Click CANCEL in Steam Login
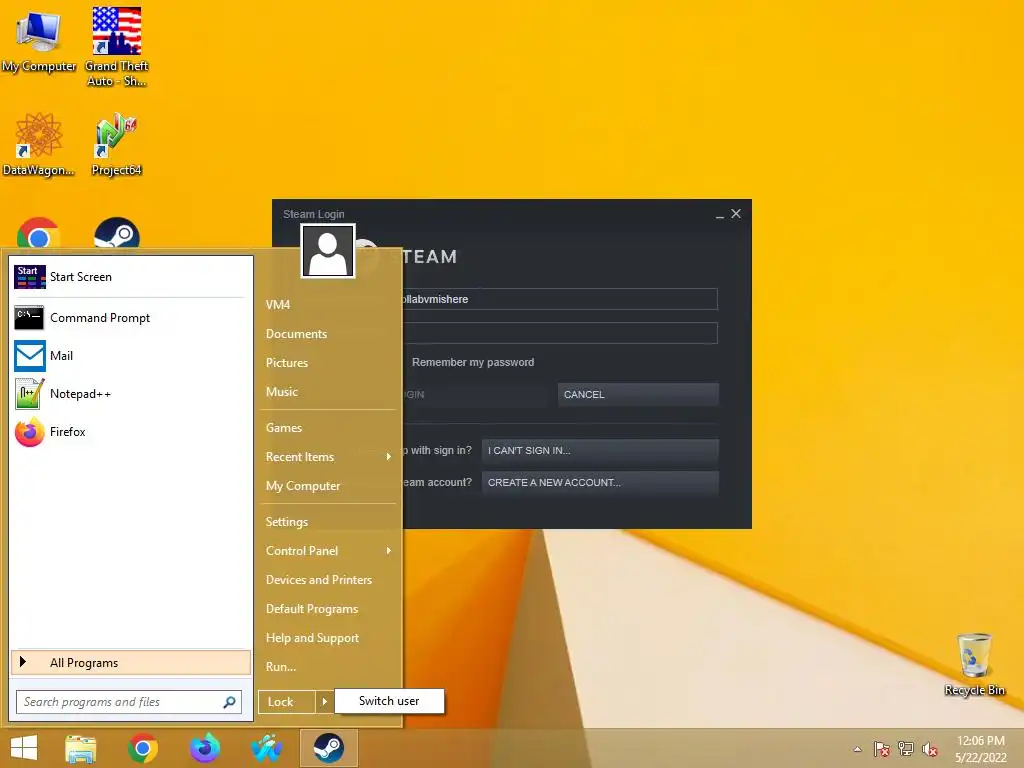 click(x=638, y=394)
